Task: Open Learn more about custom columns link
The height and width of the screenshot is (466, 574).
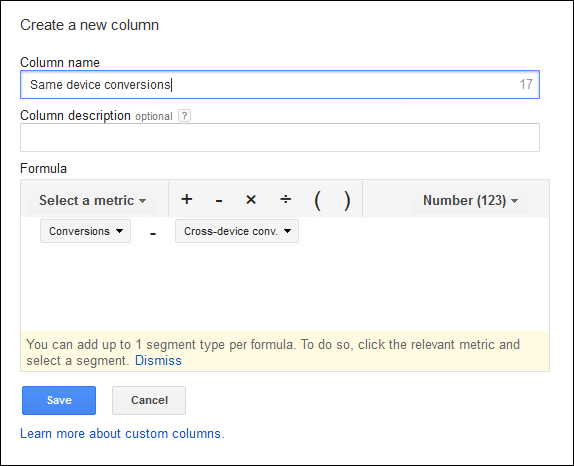Action: click(x=122, y=433)
